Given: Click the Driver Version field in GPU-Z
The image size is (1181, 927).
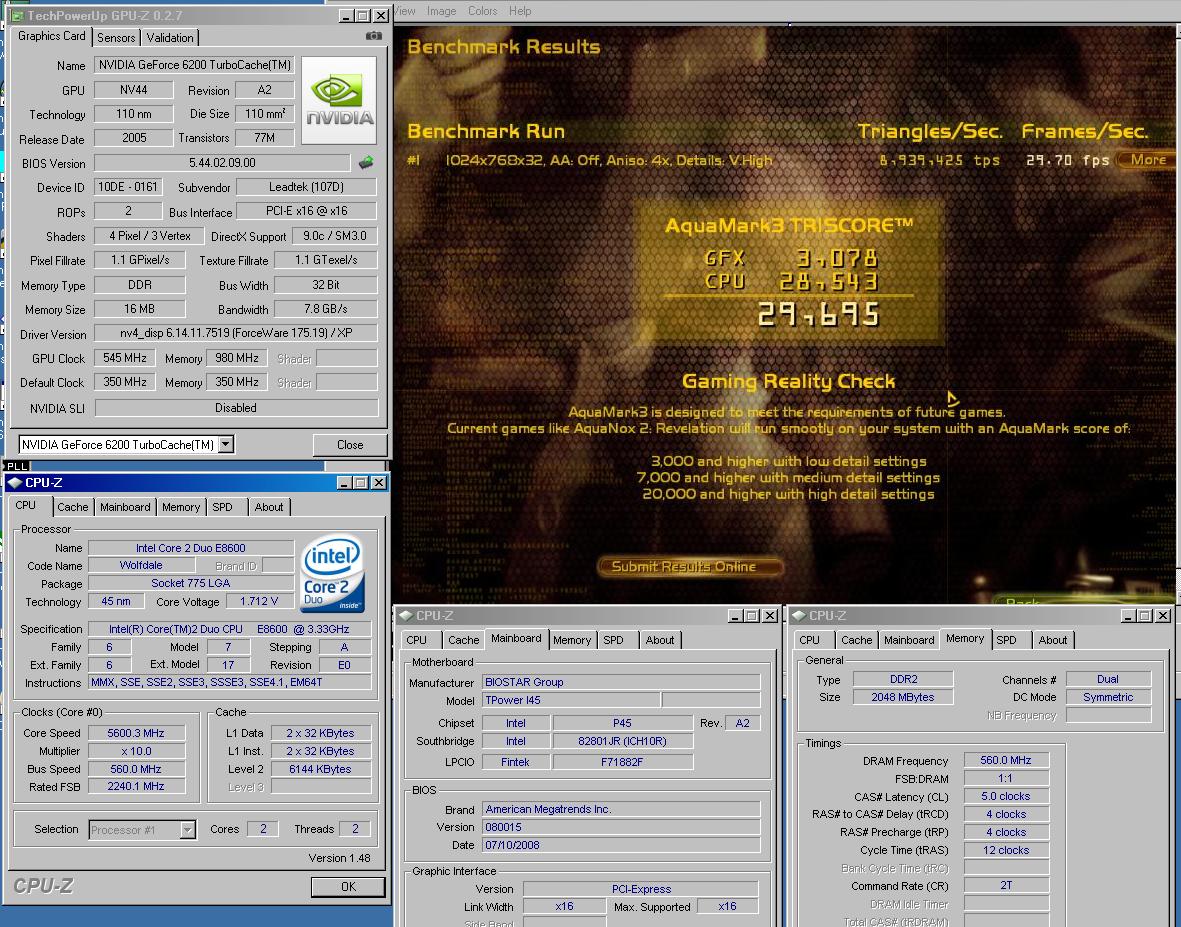Looking at the screenshot, I should coord(236,333).
